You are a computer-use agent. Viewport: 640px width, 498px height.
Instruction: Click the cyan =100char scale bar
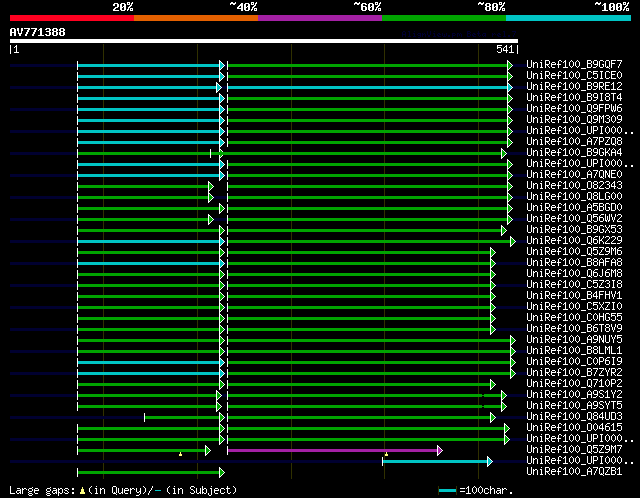pyautogui.click(x=447, y=490)
